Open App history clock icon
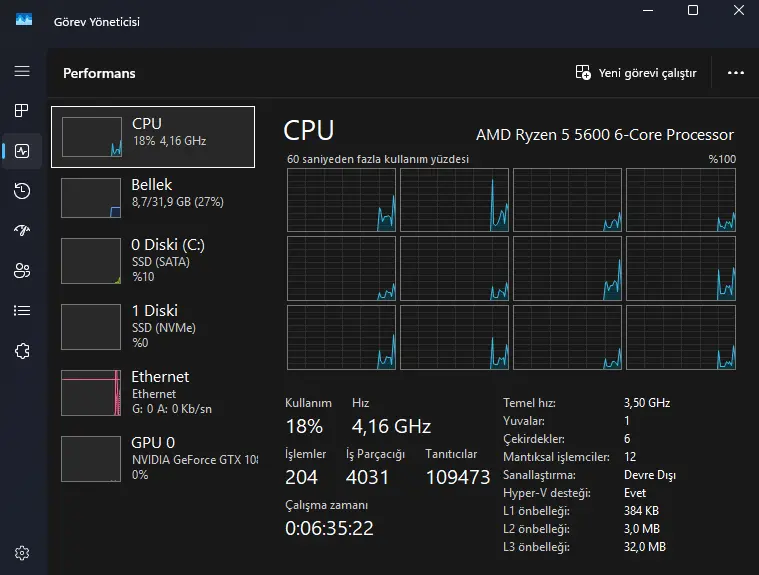 click(x=22, y=191)
